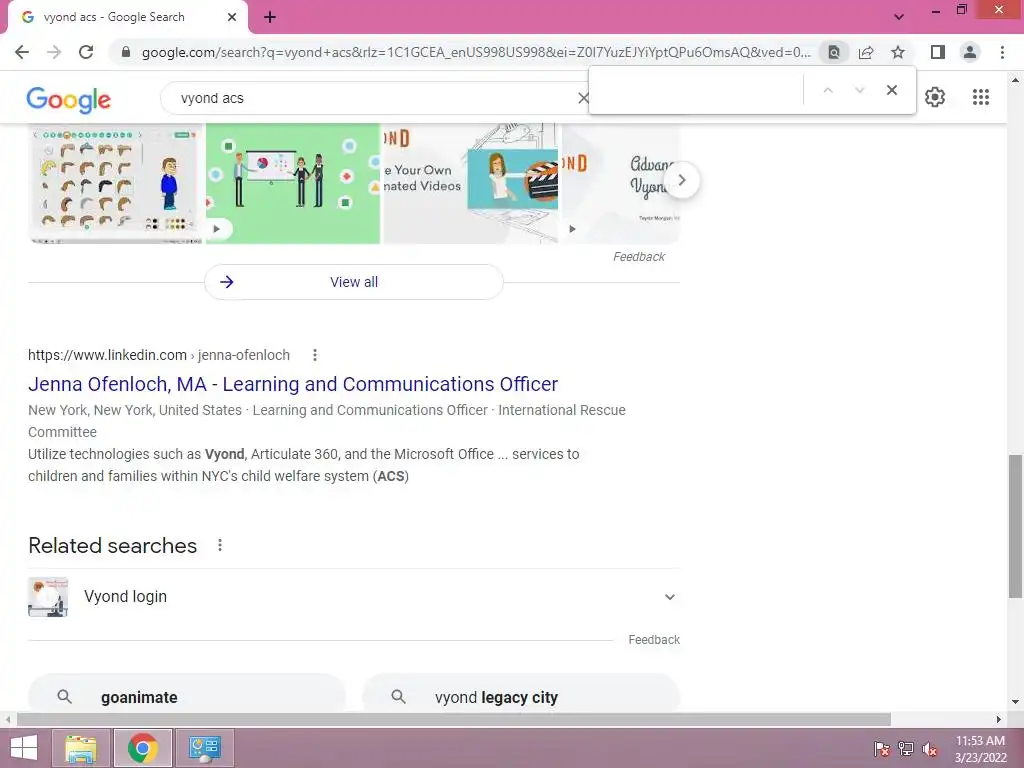Viewport: 1024px width, 768px height.
Task: Toggle the Chrome side panel
Action: click(938, 52)
